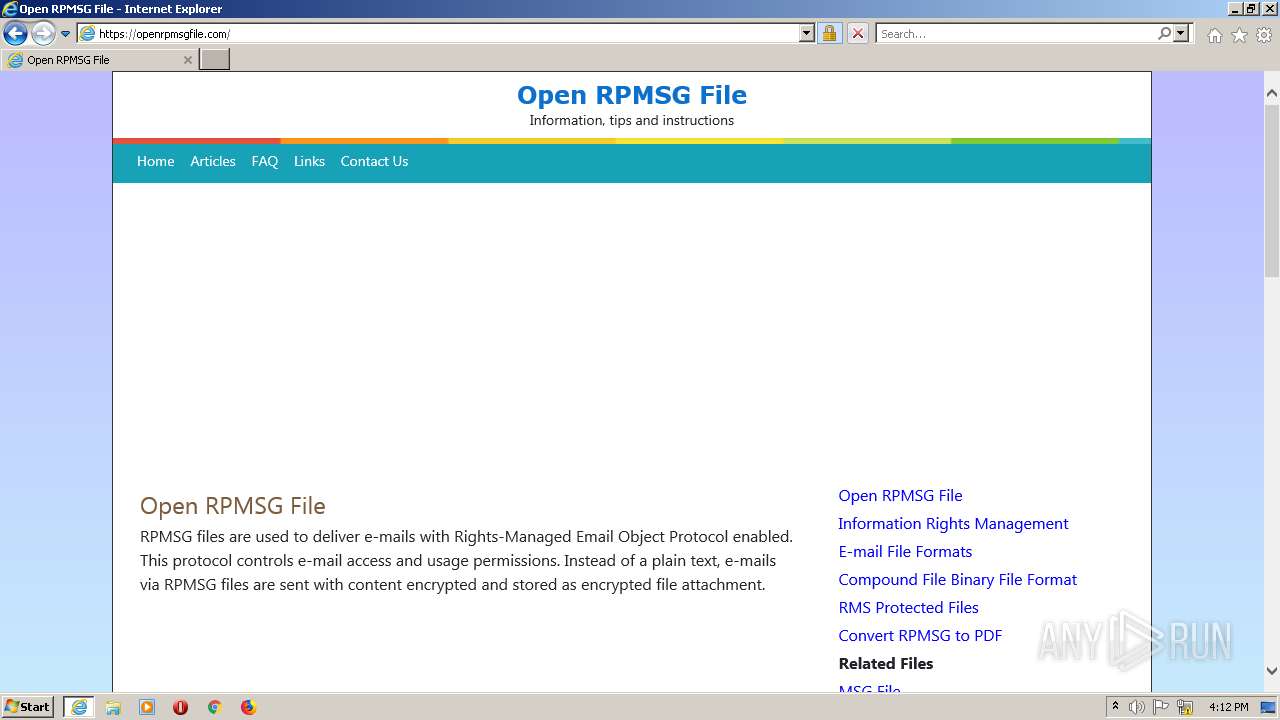Click the Search box in Internet Explorer
The height and width of the screenshot is (720, 1280).
1015,33
